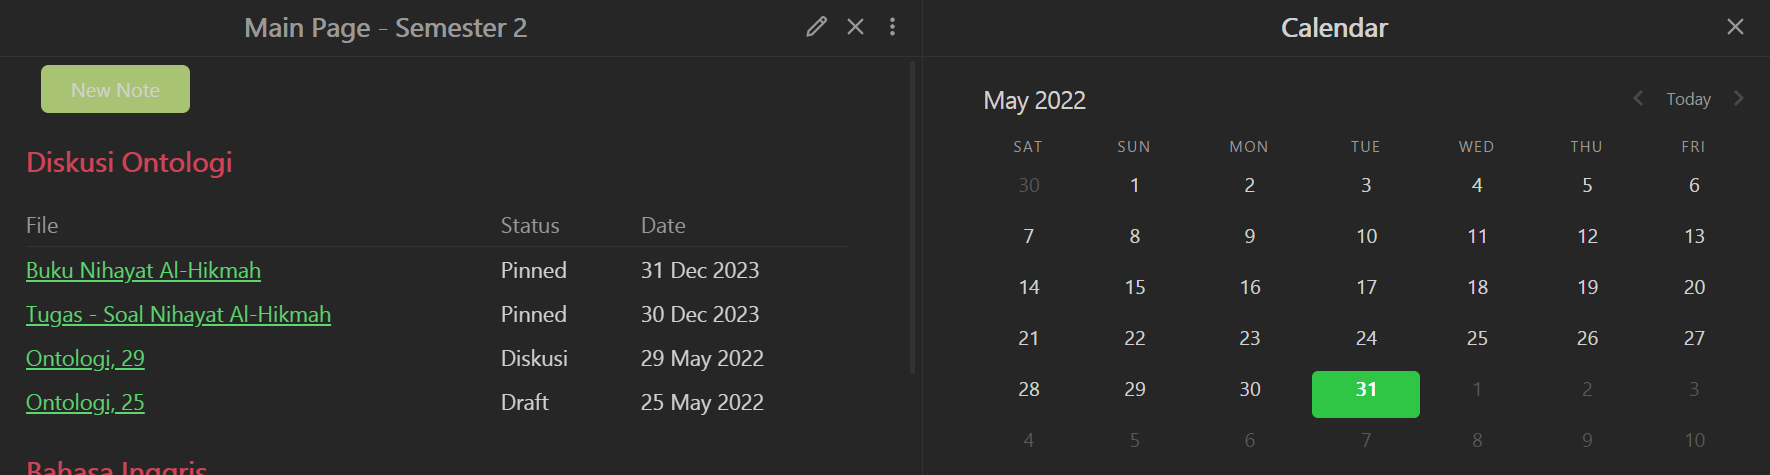
Task: Close the Main Page - Semester 2 pane
Action: tap(855, 27)
